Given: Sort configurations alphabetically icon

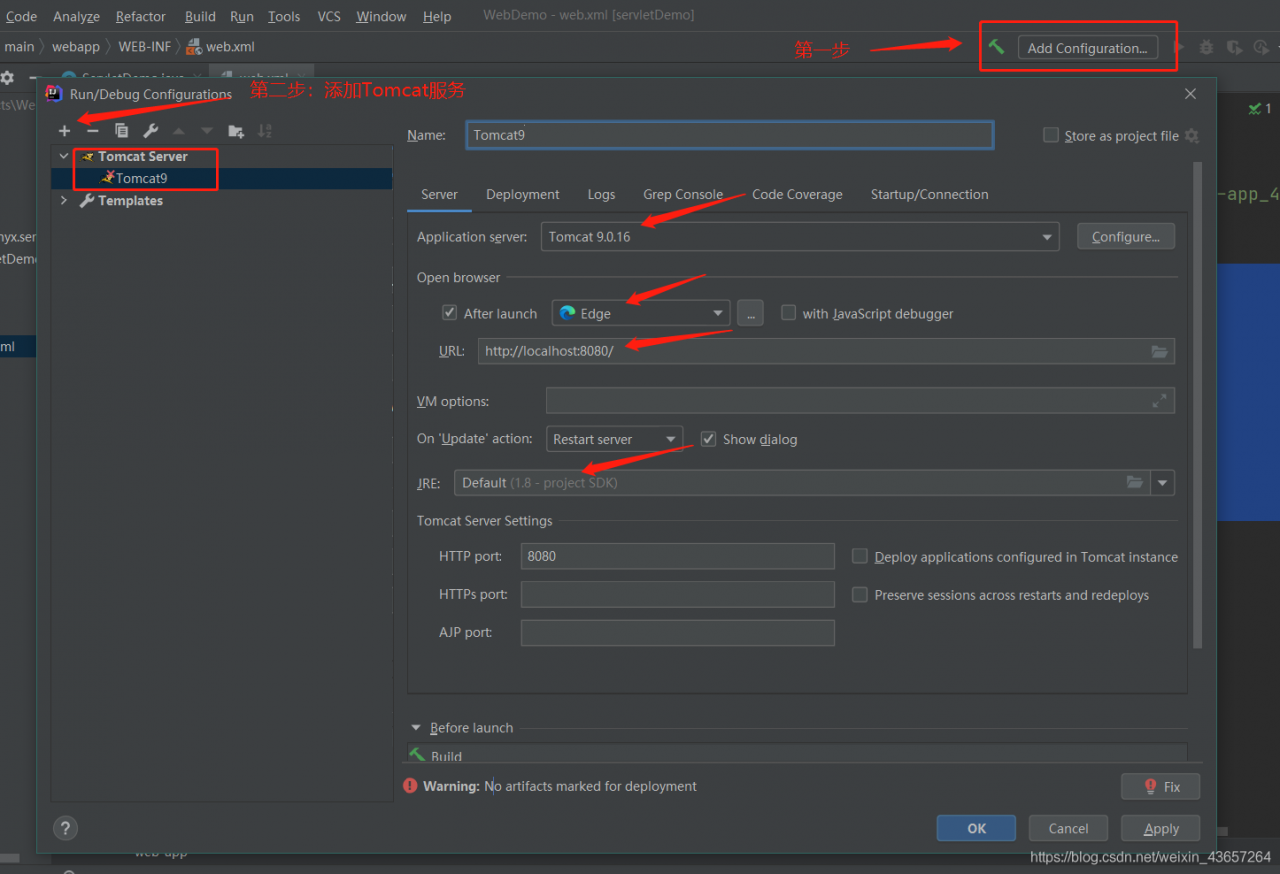Looking at the screenshot, I should 265,131.
